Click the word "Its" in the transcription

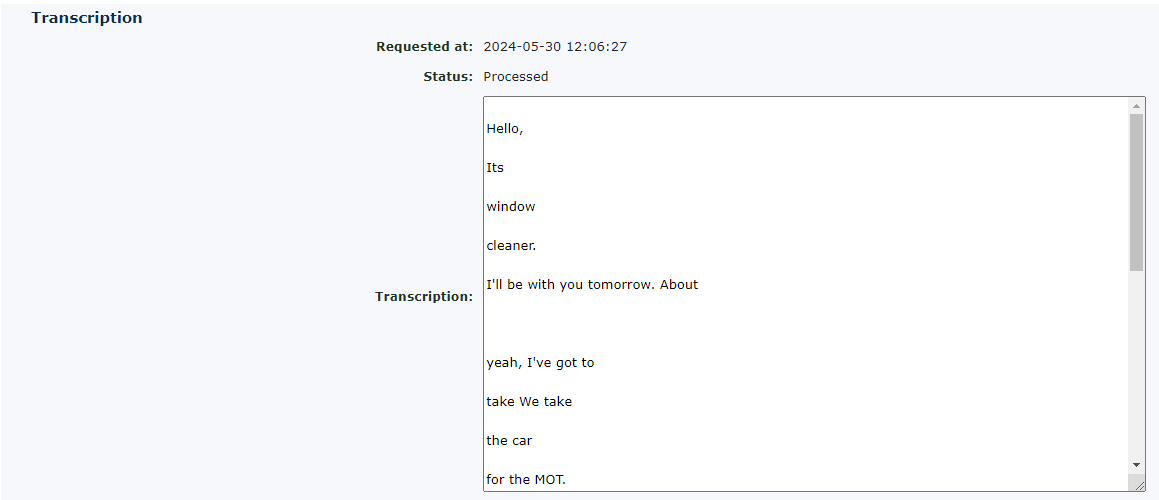click(x=495, y=167)
